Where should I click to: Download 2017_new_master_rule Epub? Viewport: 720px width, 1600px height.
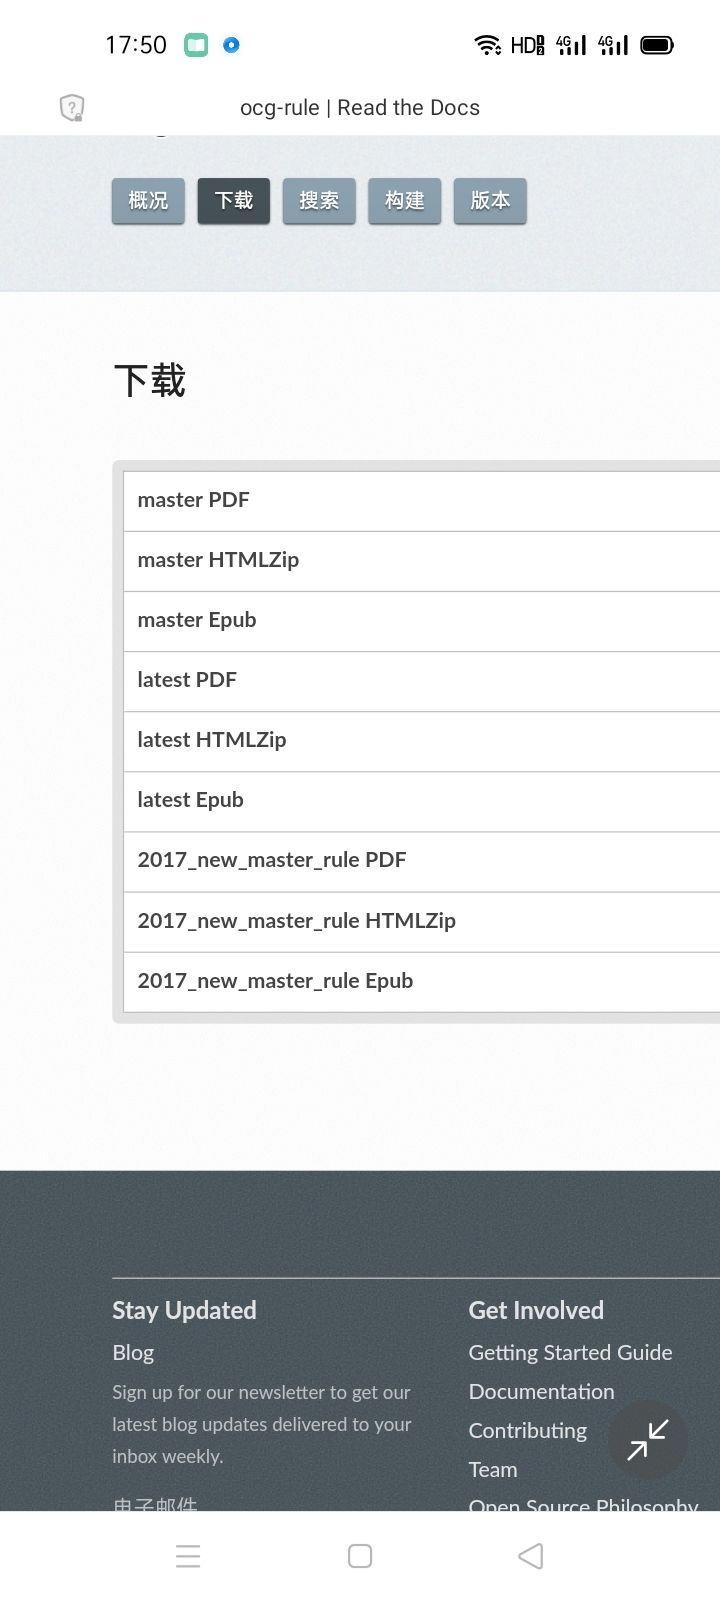click(x=422, y=982)
